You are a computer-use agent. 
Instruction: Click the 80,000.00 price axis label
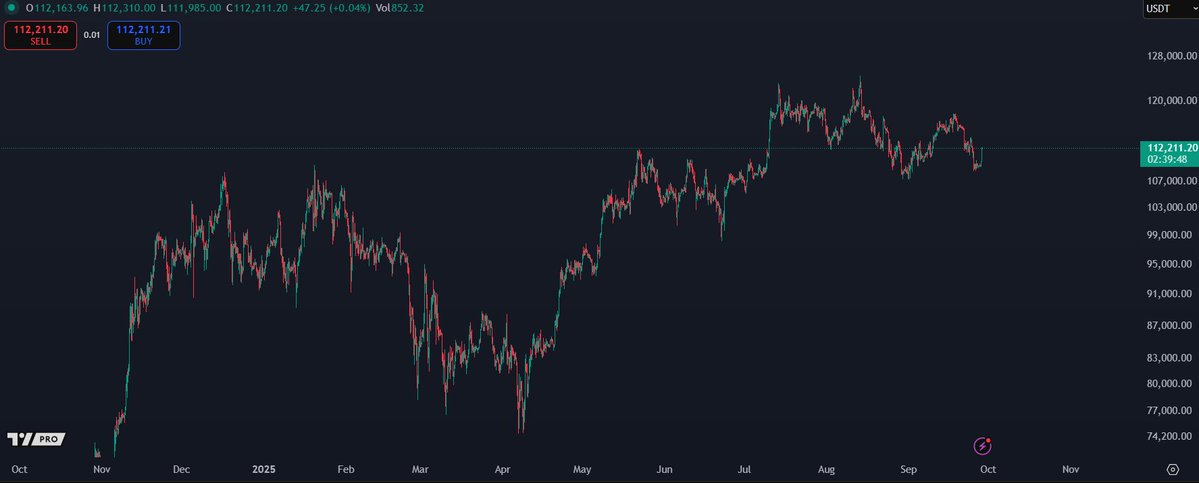(1171, 384)
